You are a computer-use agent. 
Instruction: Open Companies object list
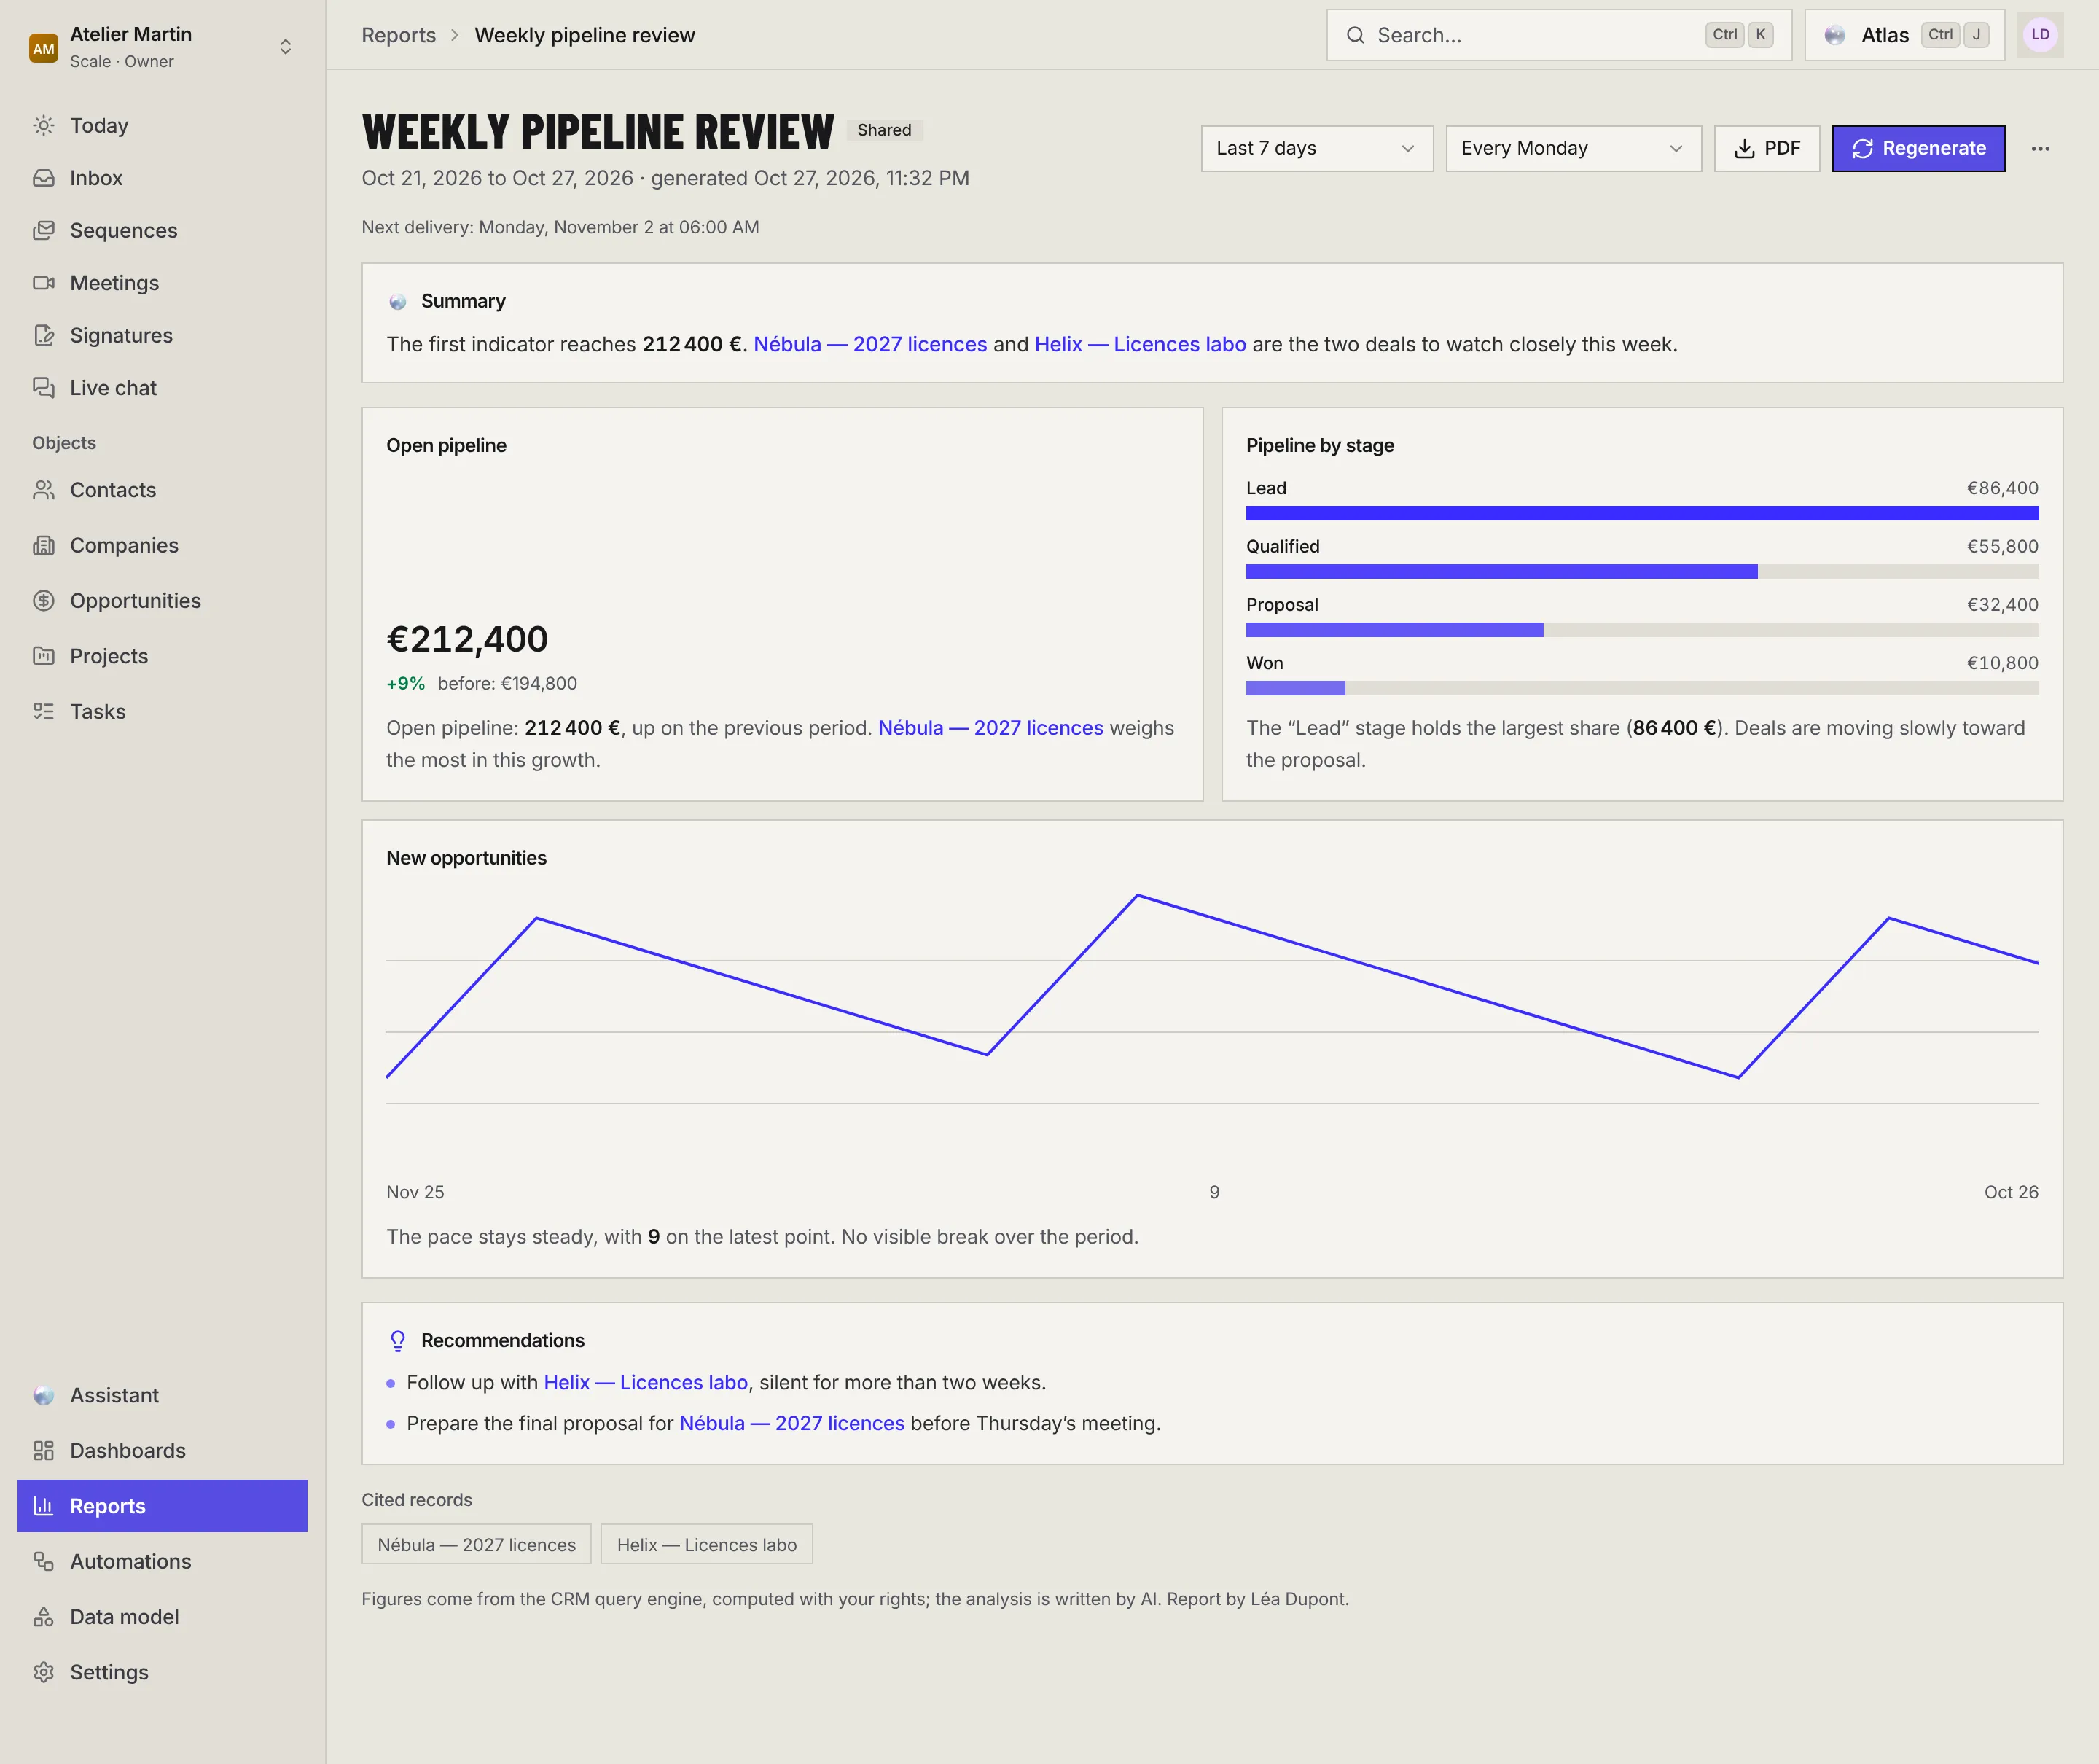coord(162,545)
